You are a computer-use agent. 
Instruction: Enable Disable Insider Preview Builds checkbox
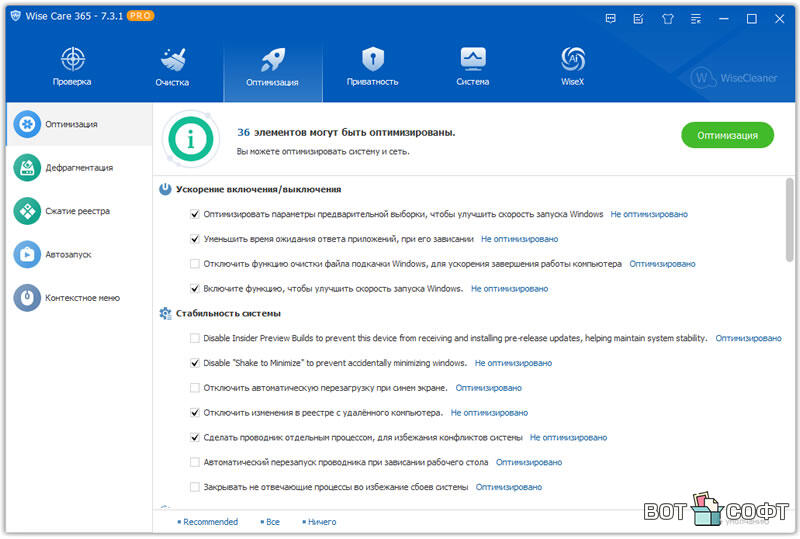click(x=195, y=338)
